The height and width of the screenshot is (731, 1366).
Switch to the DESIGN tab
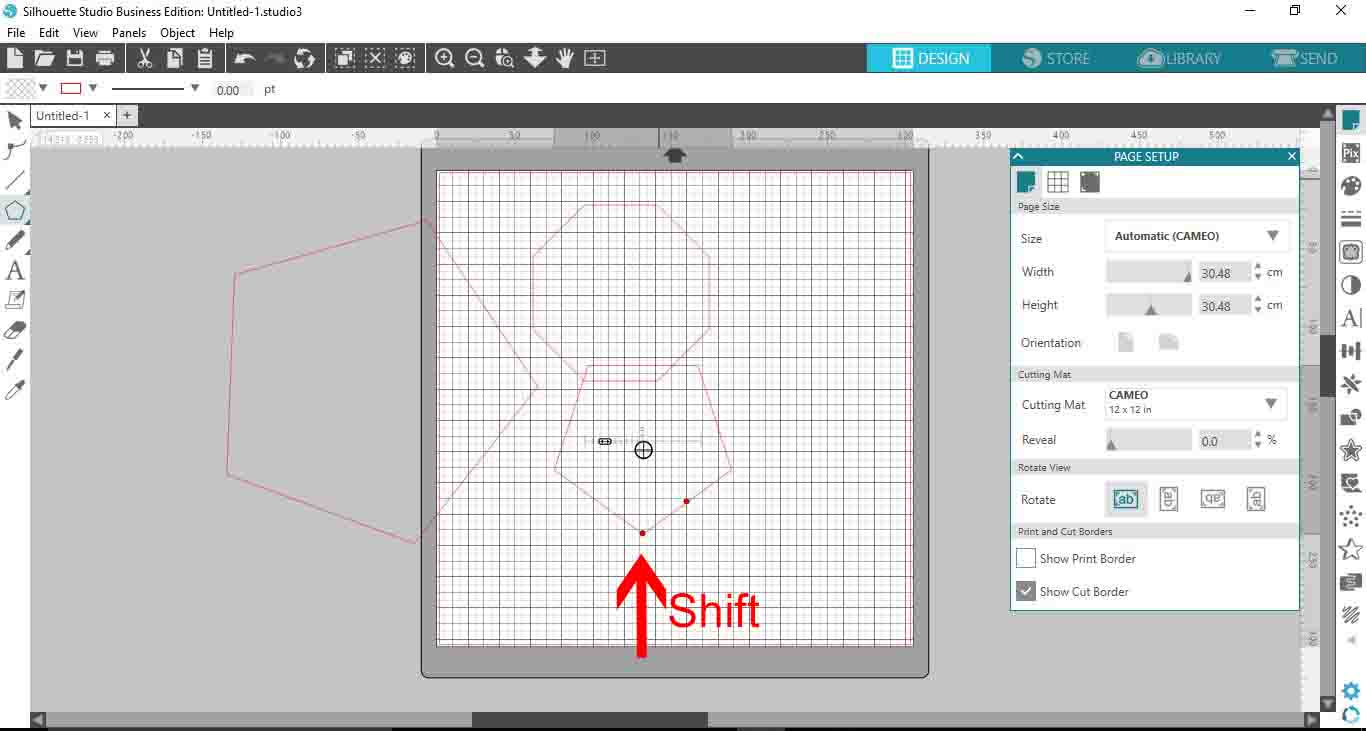[929, 58]
